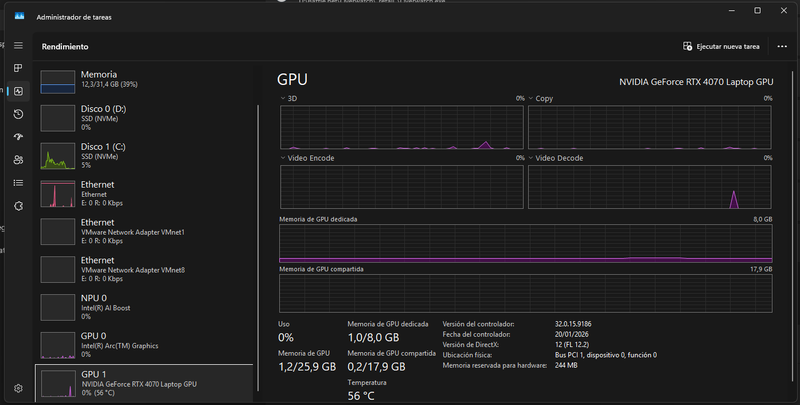Open the 3D engine graph dropdown

283,98
